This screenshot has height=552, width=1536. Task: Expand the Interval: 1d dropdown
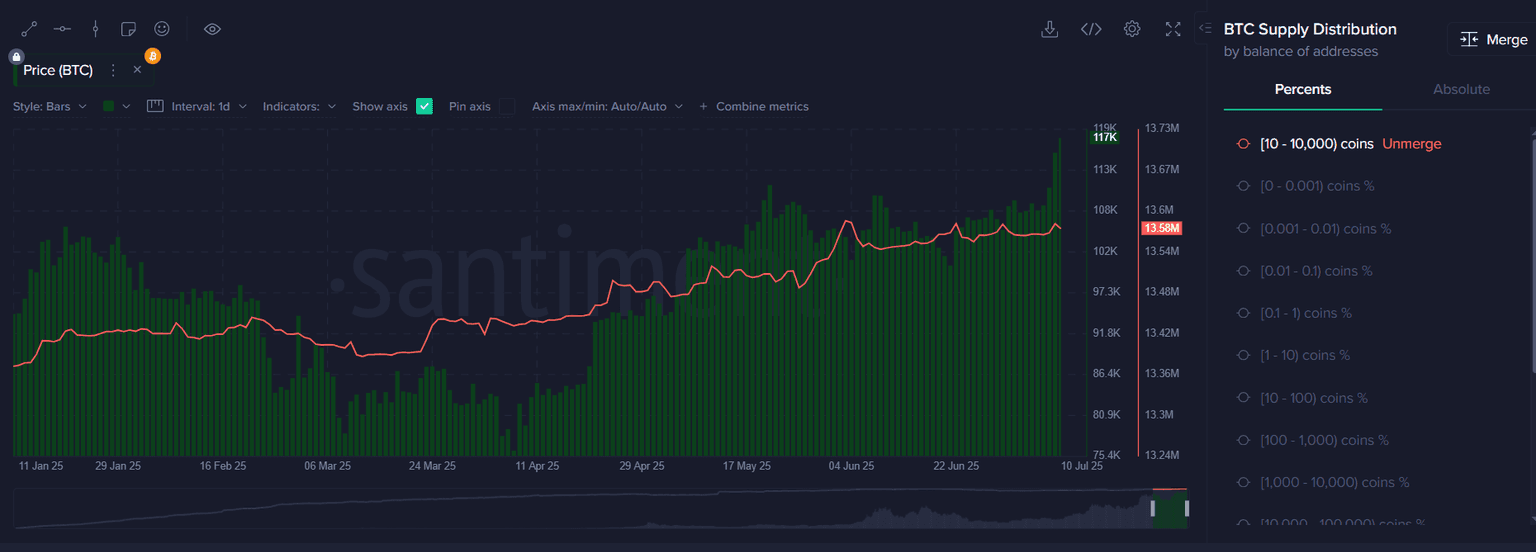pos(197,106)
